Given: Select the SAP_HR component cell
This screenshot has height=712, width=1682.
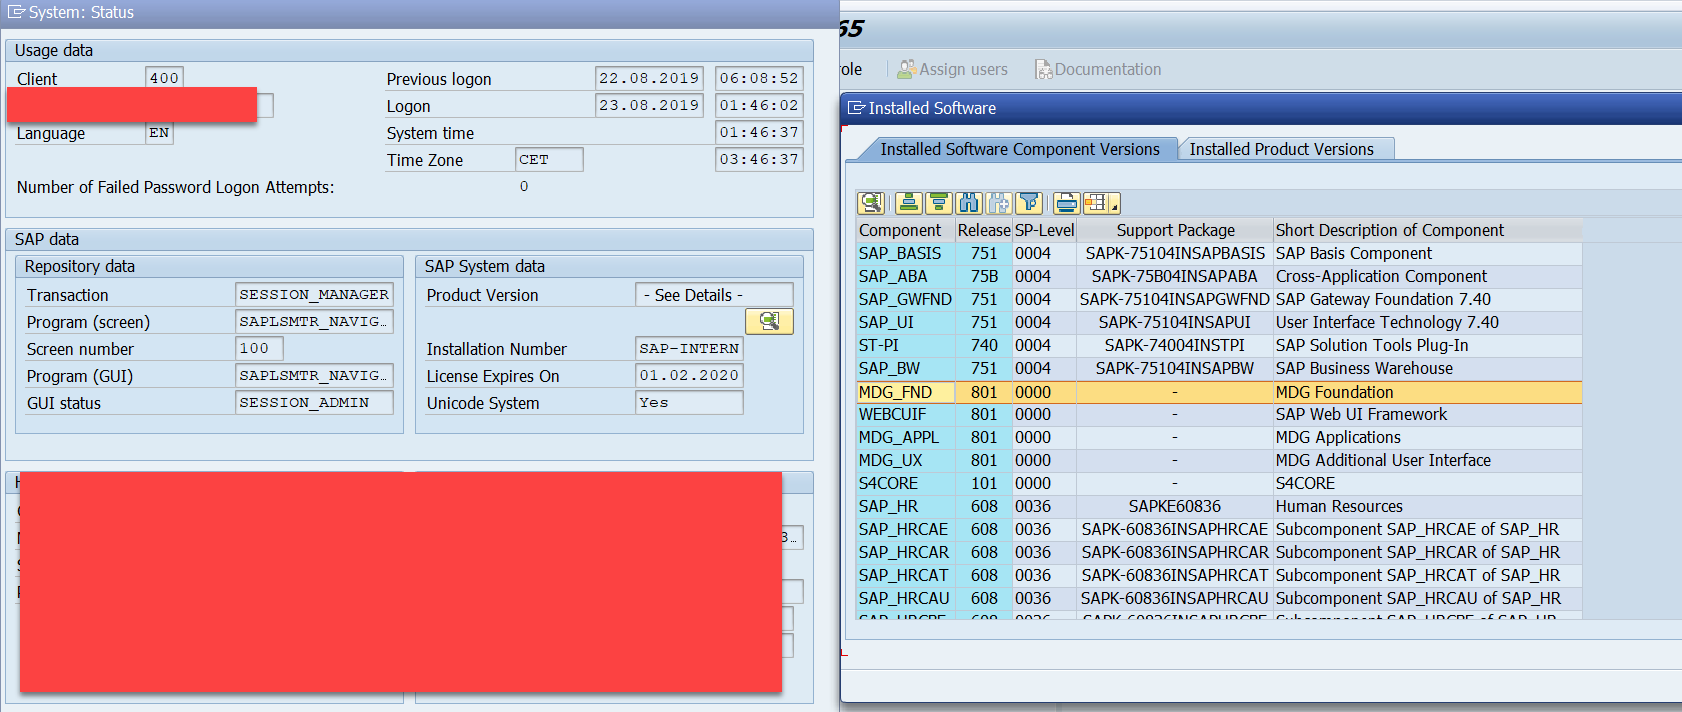Looking at the screenshot, I should click(905, 507).
